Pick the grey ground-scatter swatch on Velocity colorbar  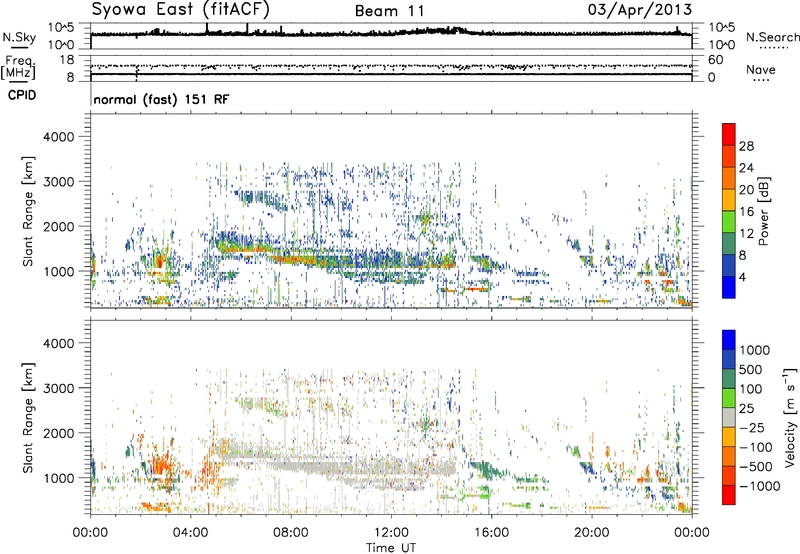pos(729,417)
